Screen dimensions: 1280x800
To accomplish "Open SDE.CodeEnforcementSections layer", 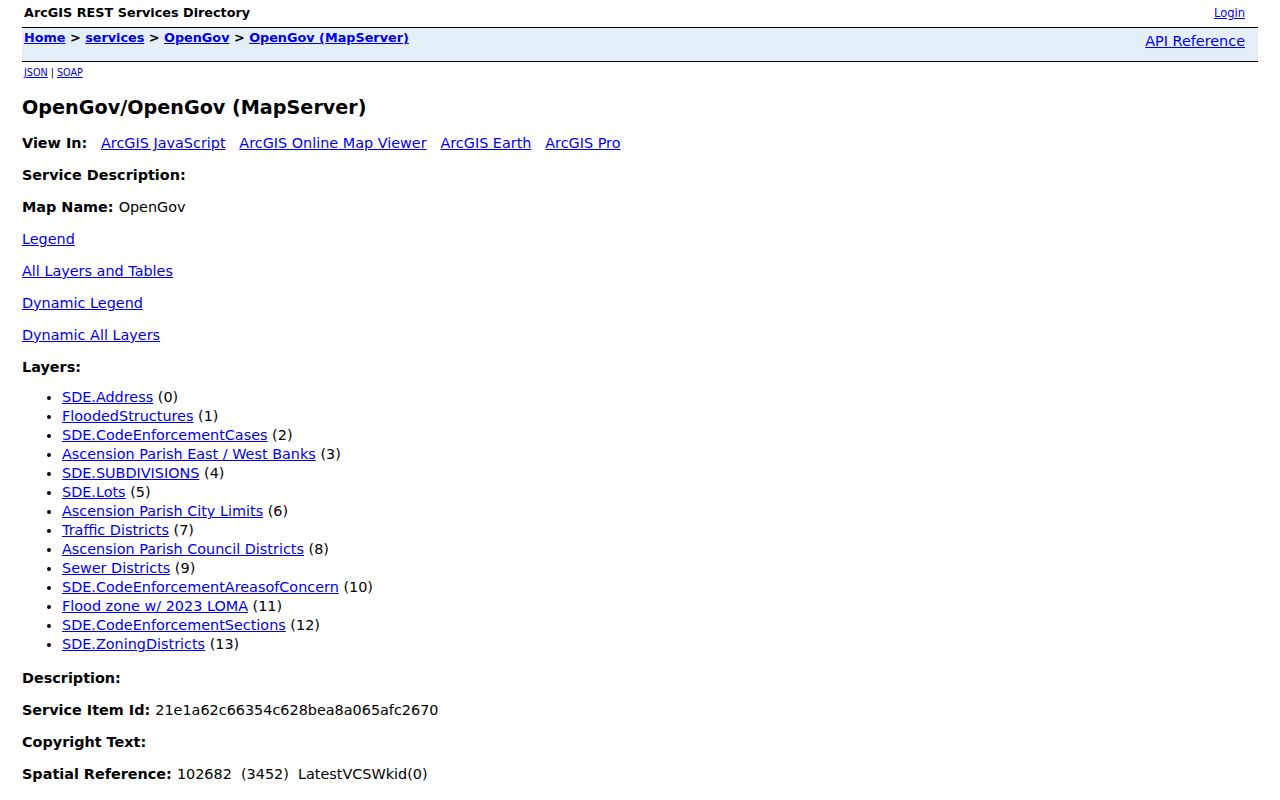I will pyautogui.click(x=174, y=625).
